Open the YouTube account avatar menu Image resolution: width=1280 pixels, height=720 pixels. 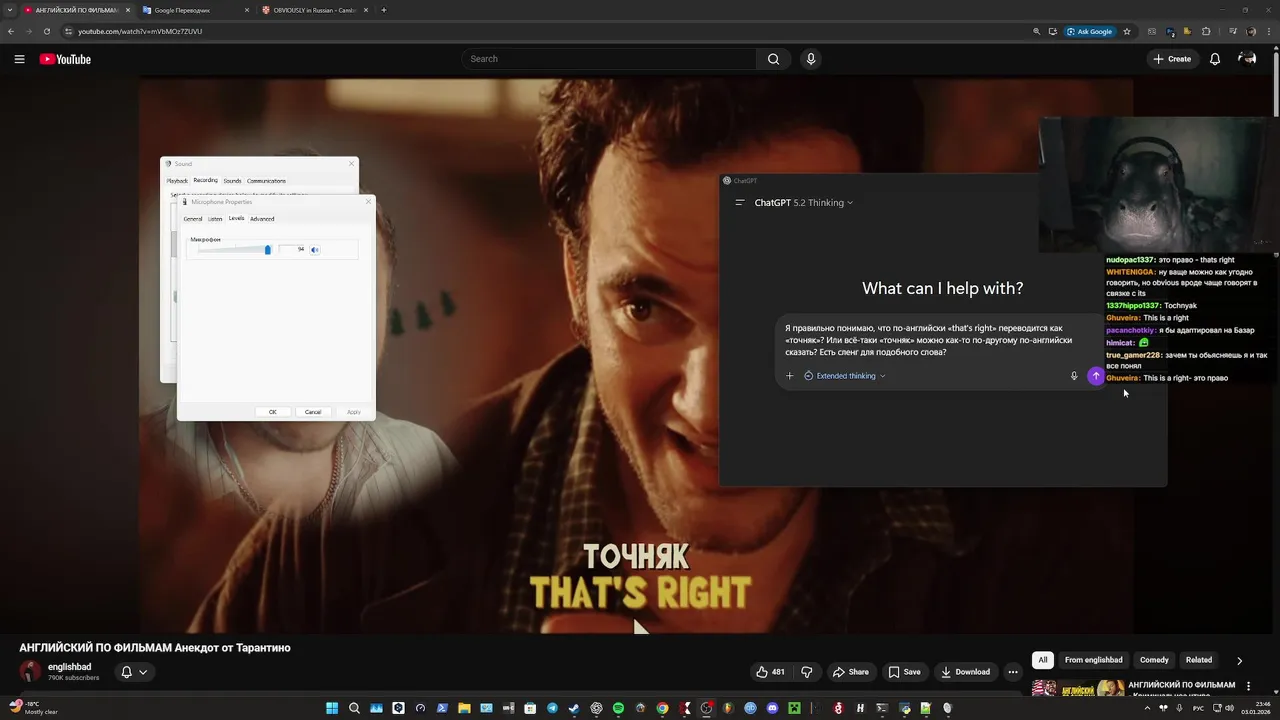point(1247,59)
